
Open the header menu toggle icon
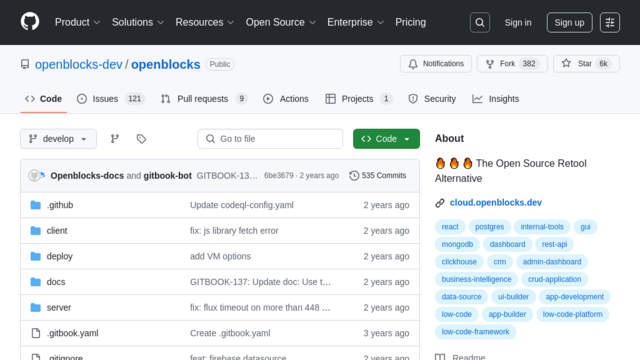(610, 22)
